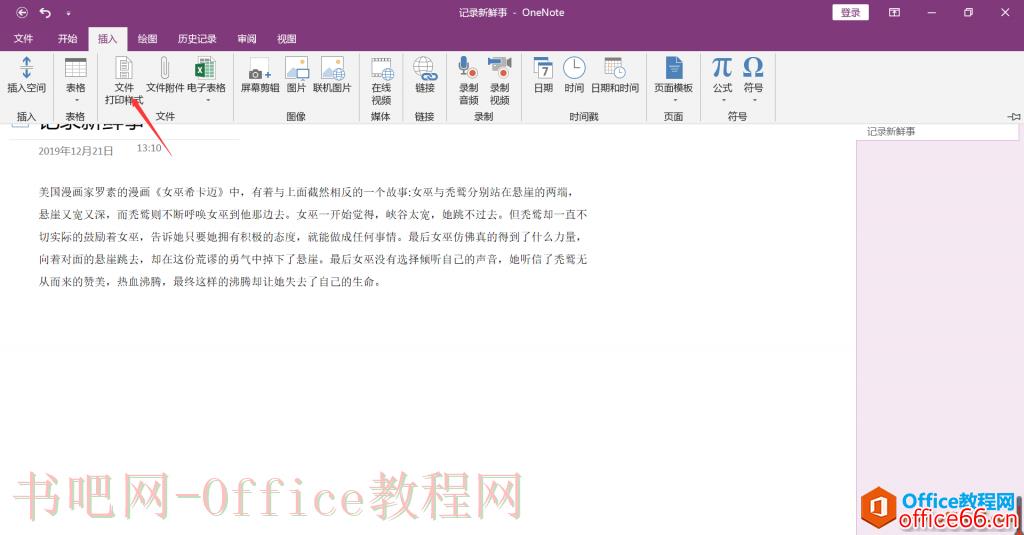Expand the Spreadsheet (电子表格) dropdown arrow

click(x=206, y=101)
